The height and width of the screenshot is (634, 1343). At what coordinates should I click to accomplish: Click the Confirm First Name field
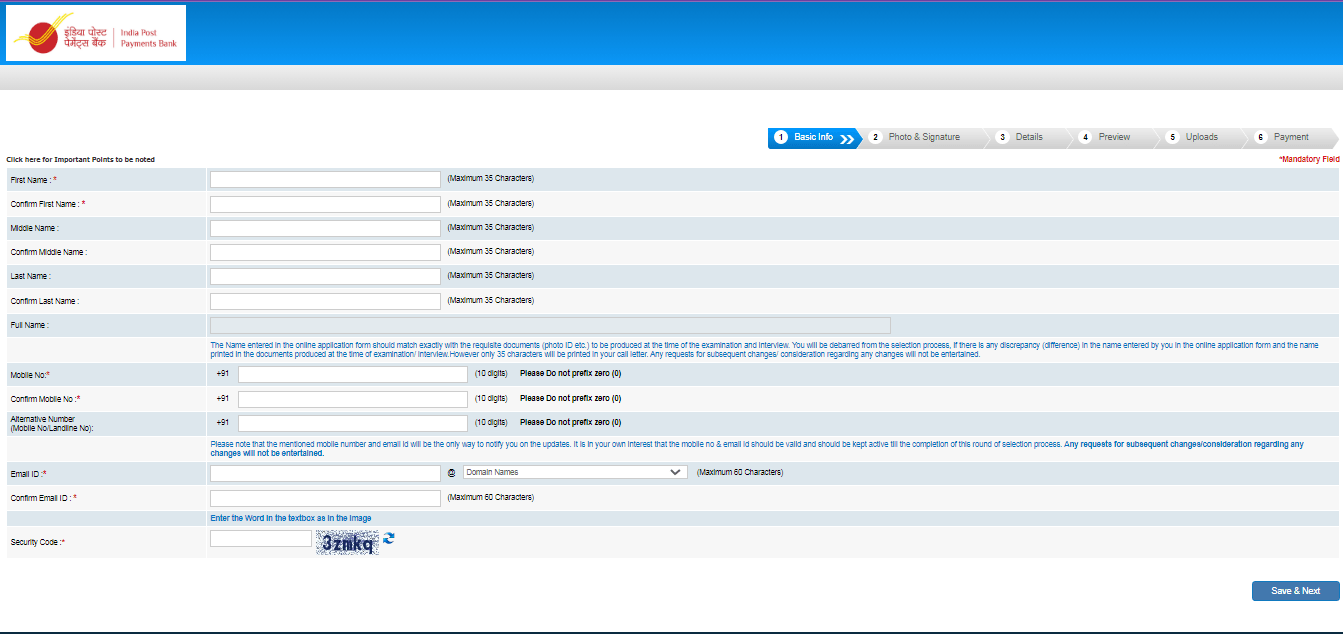coord(325,204)
